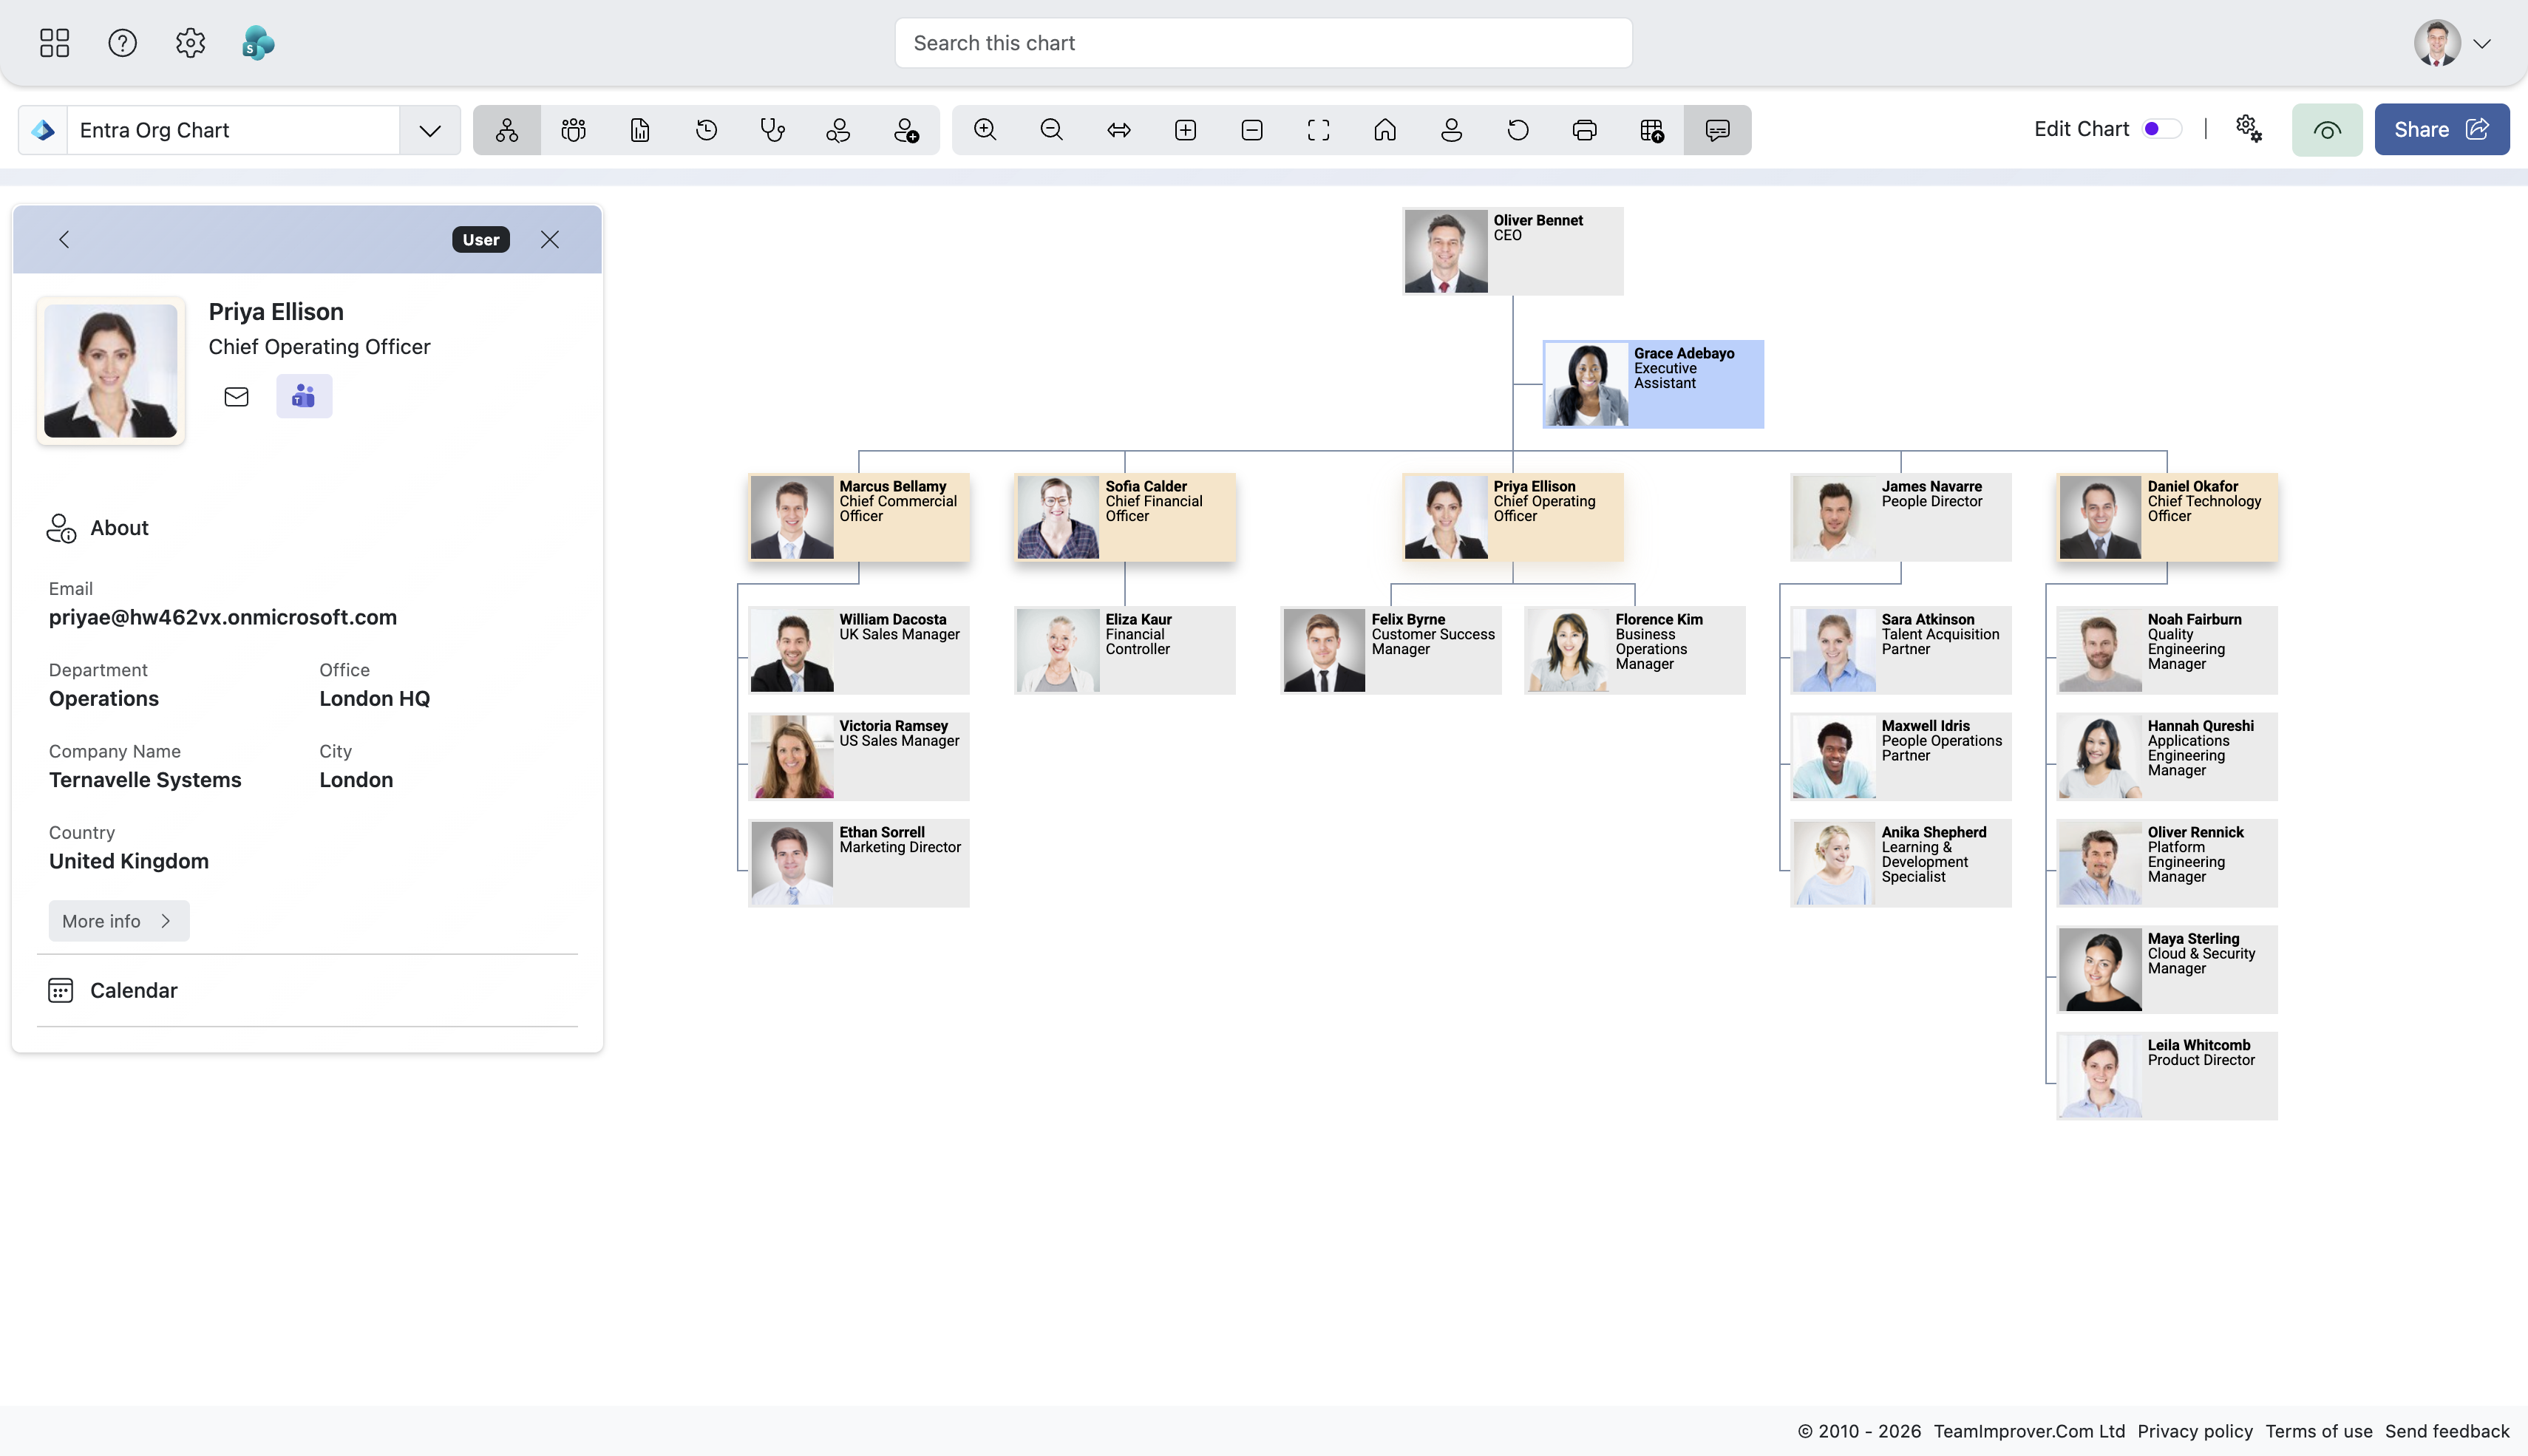Click the Search this chart field
The image size is (2528, 1456).
(1263, 43)
